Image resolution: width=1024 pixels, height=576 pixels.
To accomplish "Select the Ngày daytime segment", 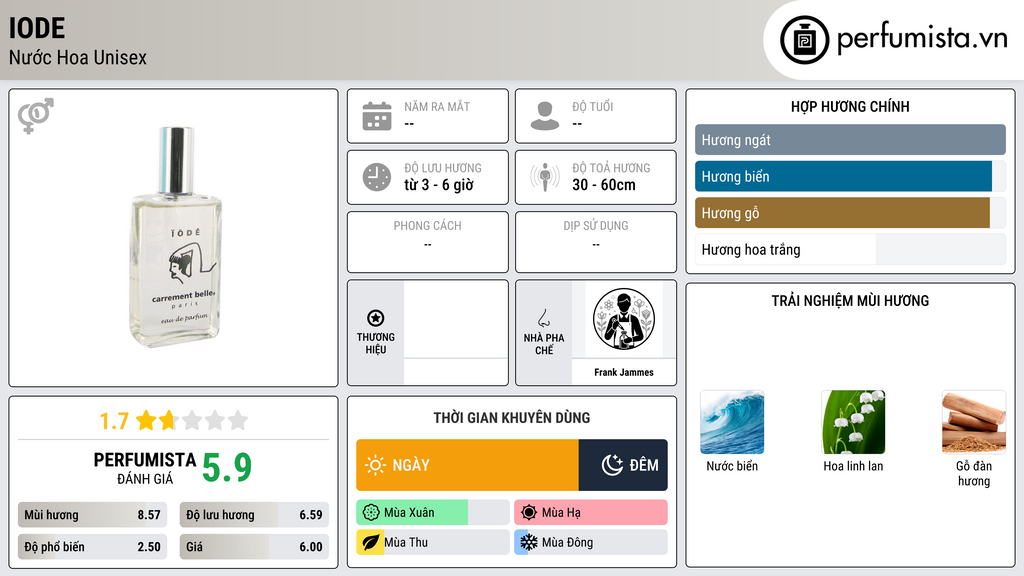I will [x=468, y=465].
